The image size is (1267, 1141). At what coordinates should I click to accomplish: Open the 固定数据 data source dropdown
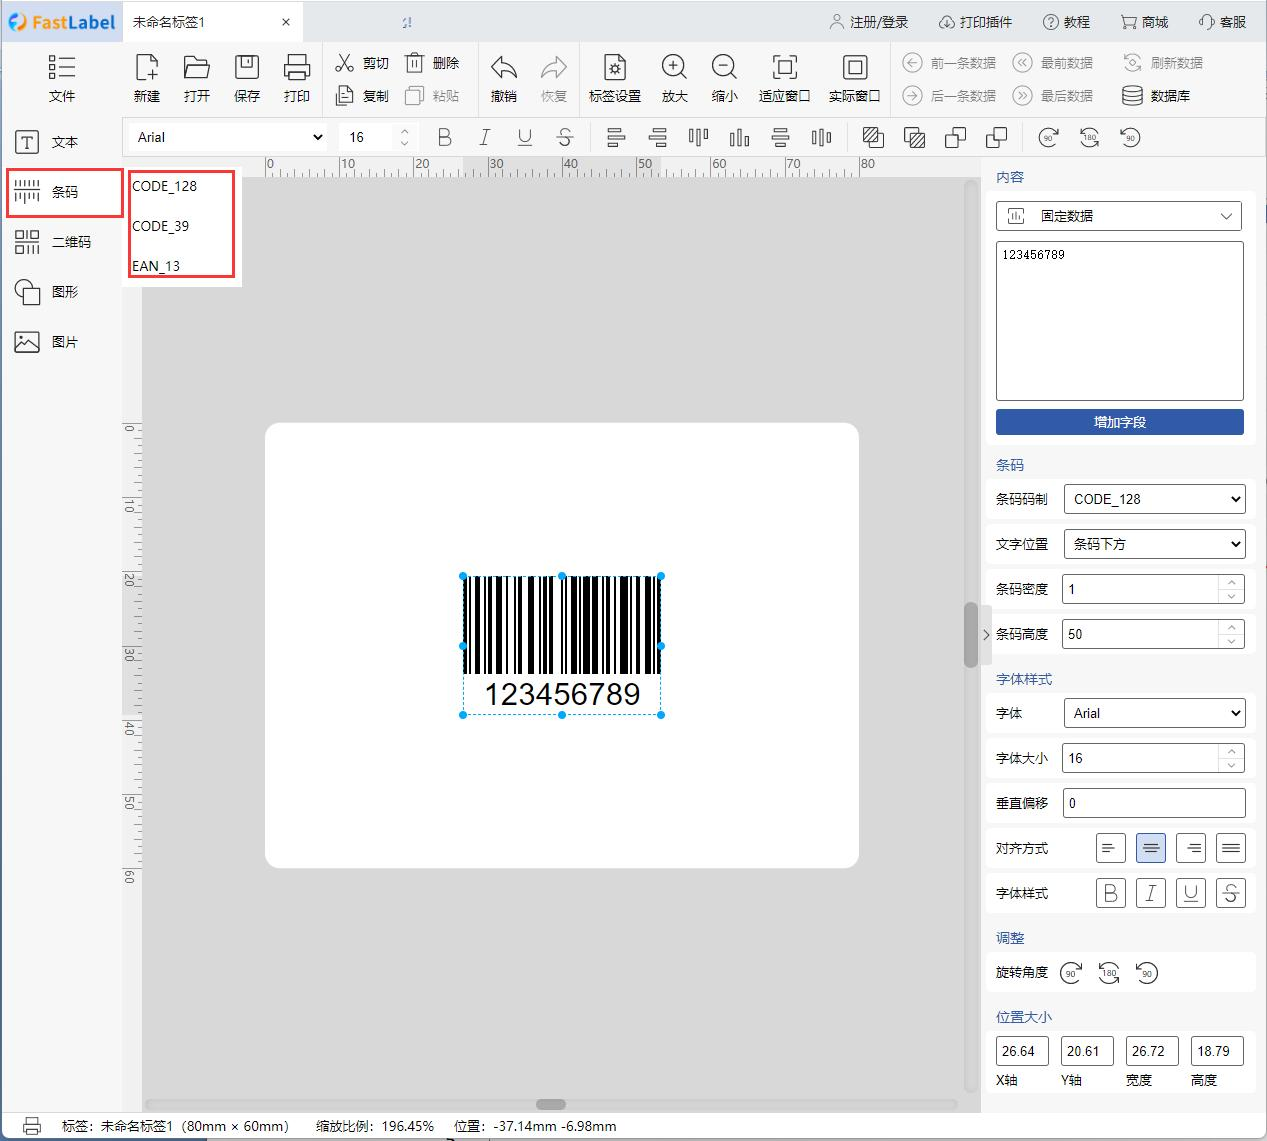pos(1119,216)
